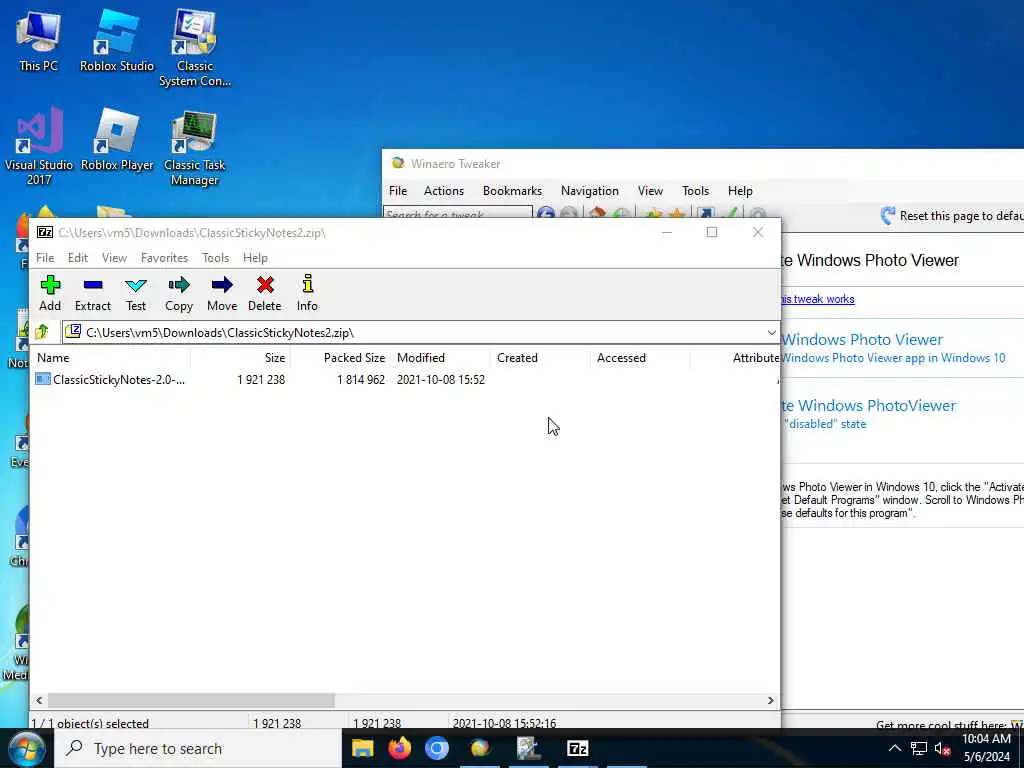Click the blue 'Windows Photo Viewer' link
The image size is (1024, 768).
[863, 340]
